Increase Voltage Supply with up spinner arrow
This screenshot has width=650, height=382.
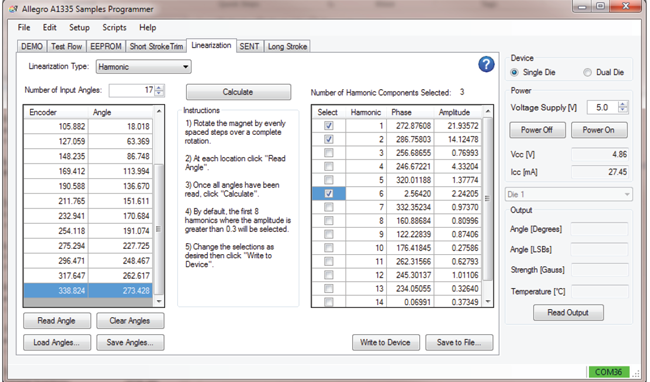click(x=623, y=104)
